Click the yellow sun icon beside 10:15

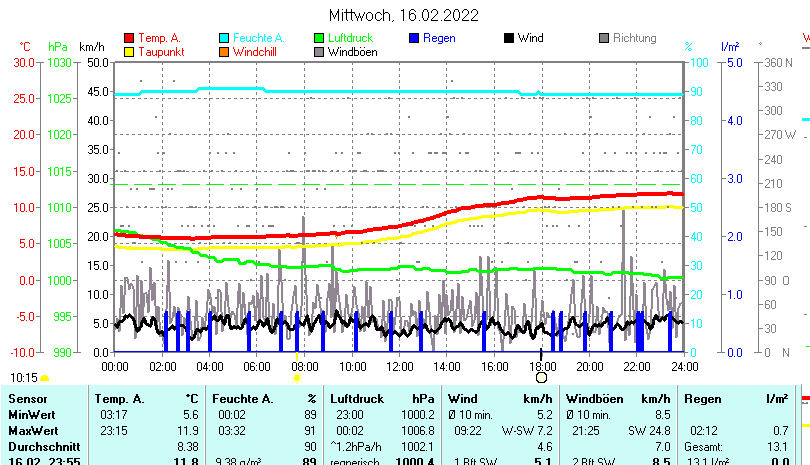(45, 378)
